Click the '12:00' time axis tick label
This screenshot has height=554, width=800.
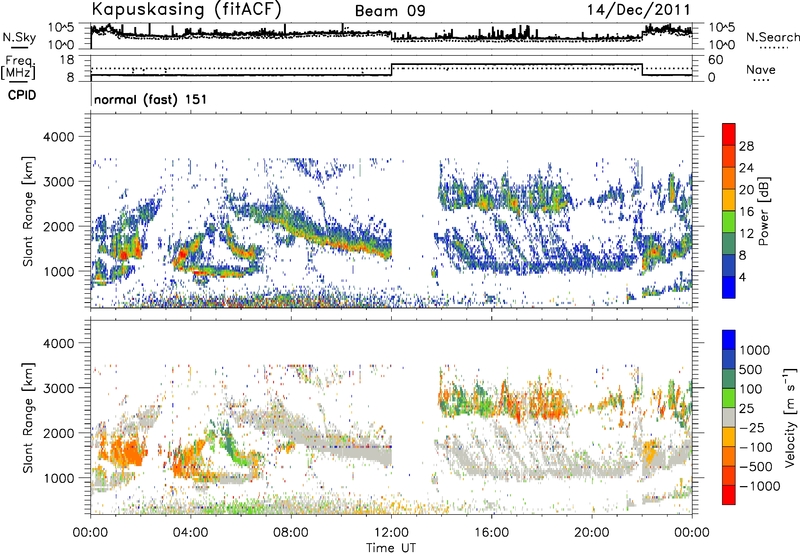(x=391, y=533)
